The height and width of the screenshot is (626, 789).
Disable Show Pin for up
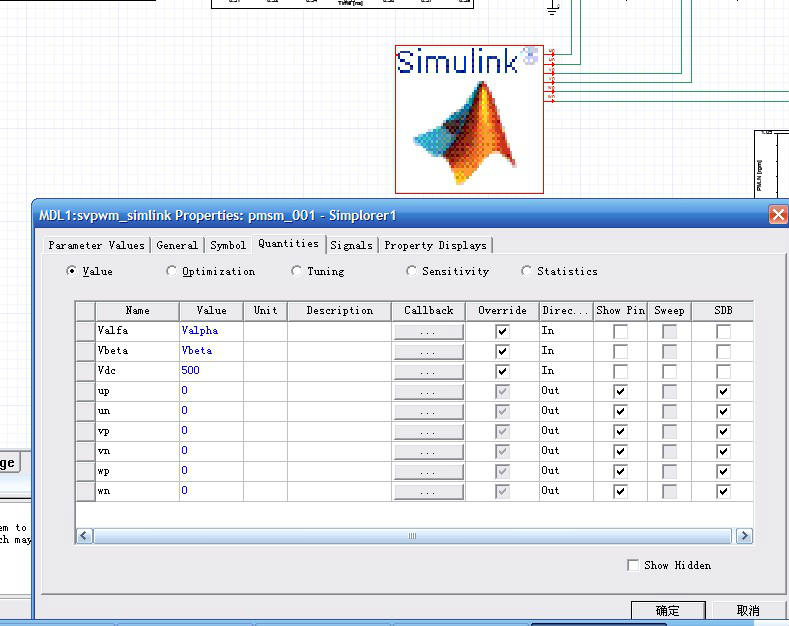(x=620, y=392)
